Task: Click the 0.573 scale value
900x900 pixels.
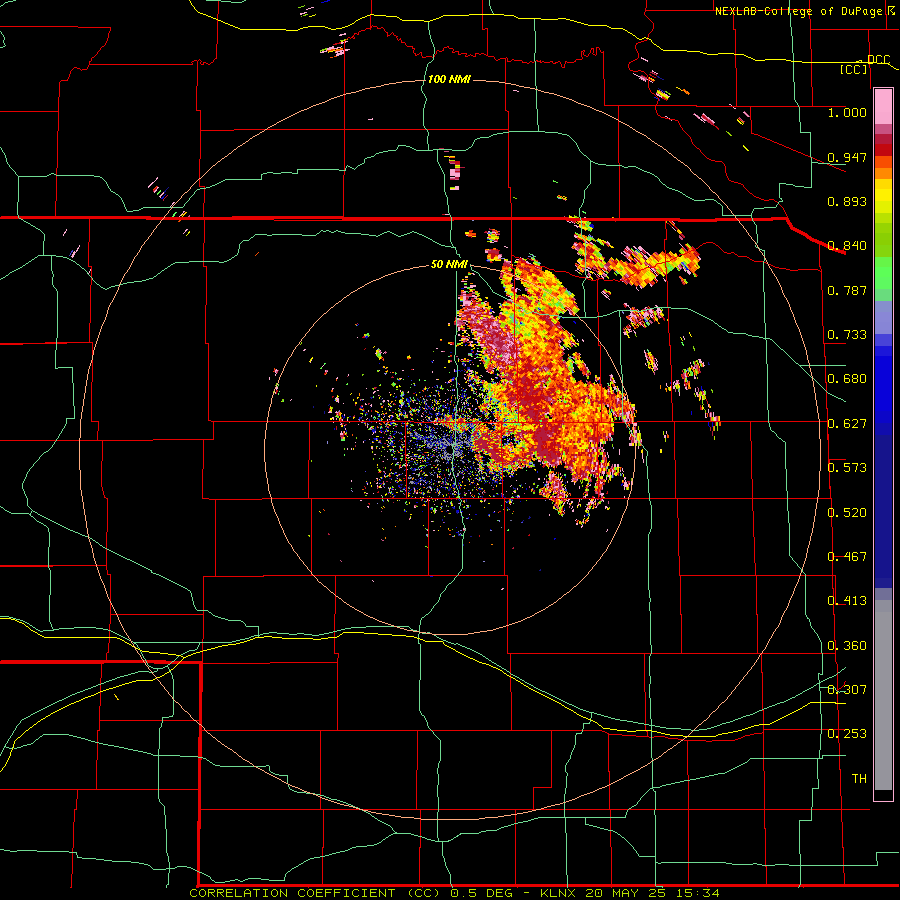Action: point(847,468)
